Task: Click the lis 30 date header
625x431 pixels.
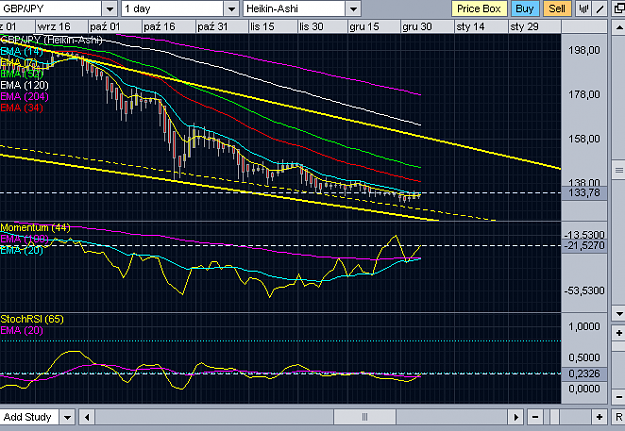Action: coord(322,27)
